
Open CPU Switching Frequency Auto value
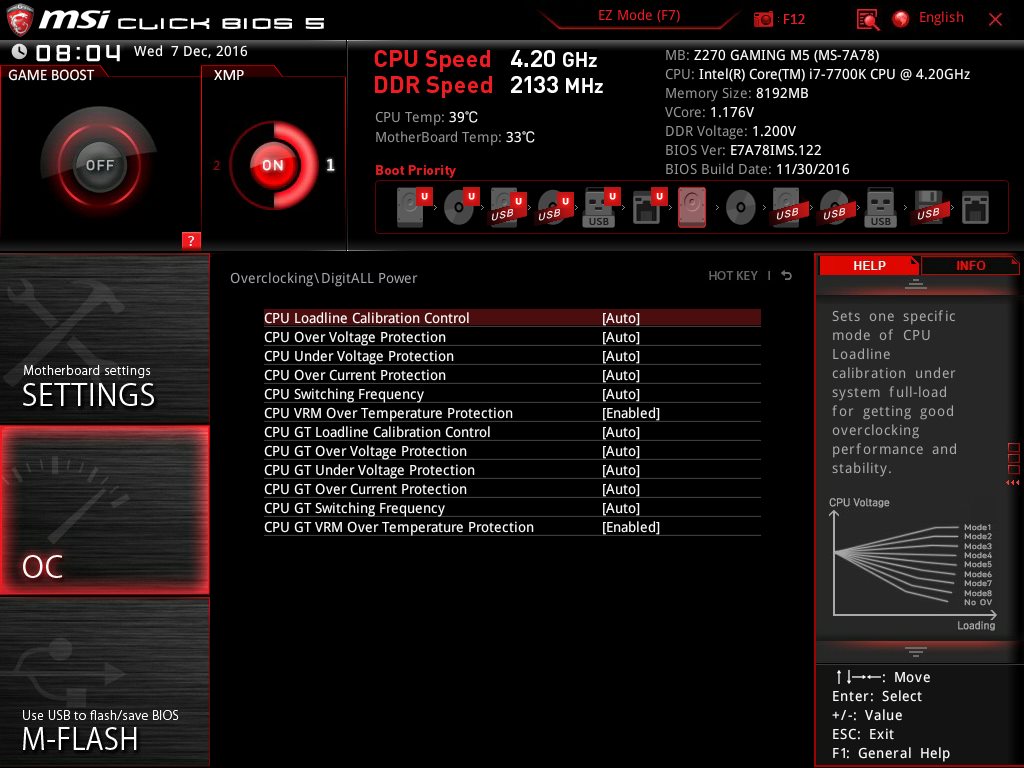click(x=621, y=394)
